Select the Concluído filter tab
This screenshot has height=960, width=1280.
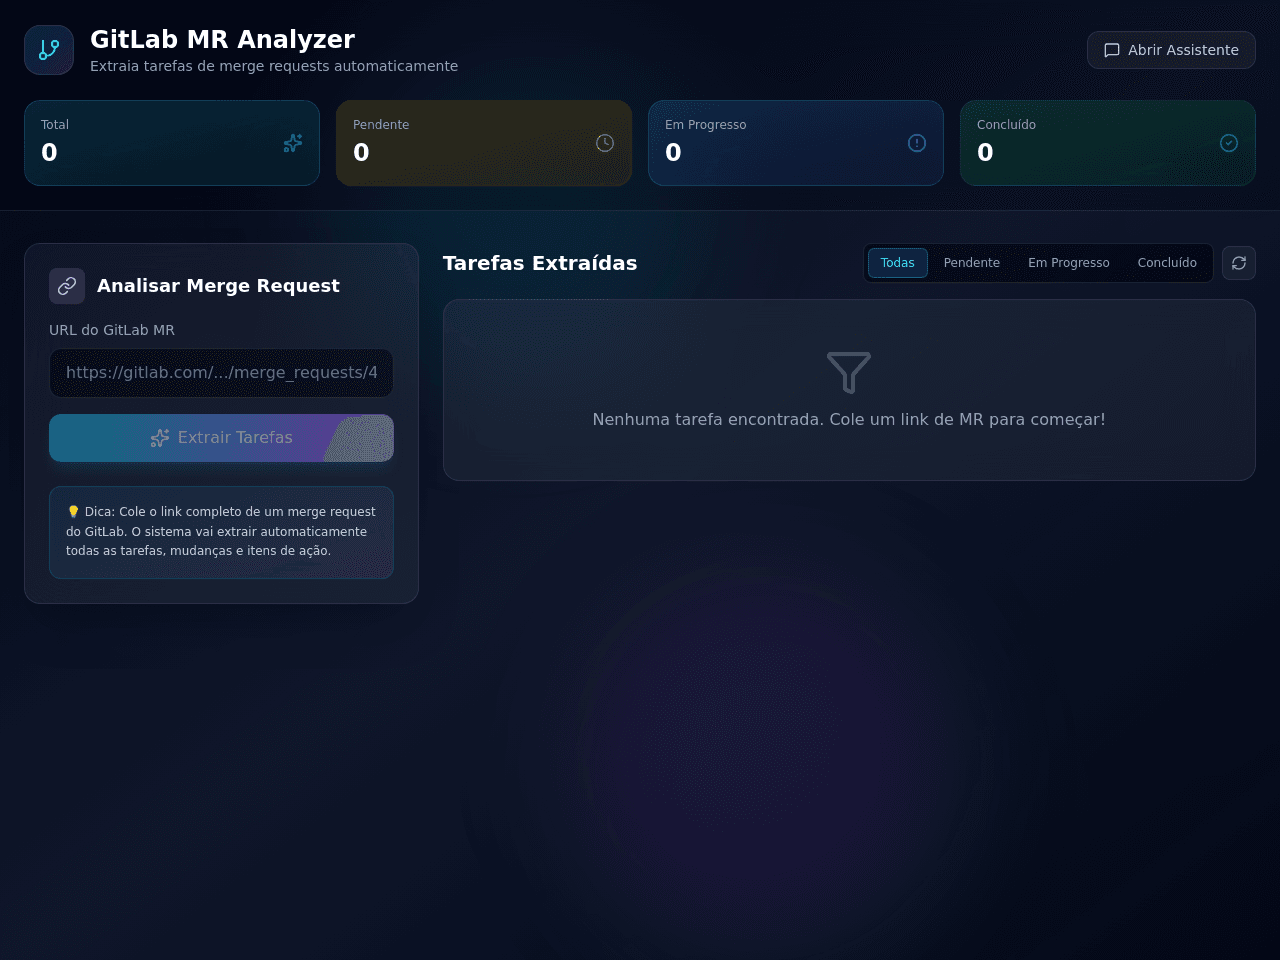[x=1167, y=263]
